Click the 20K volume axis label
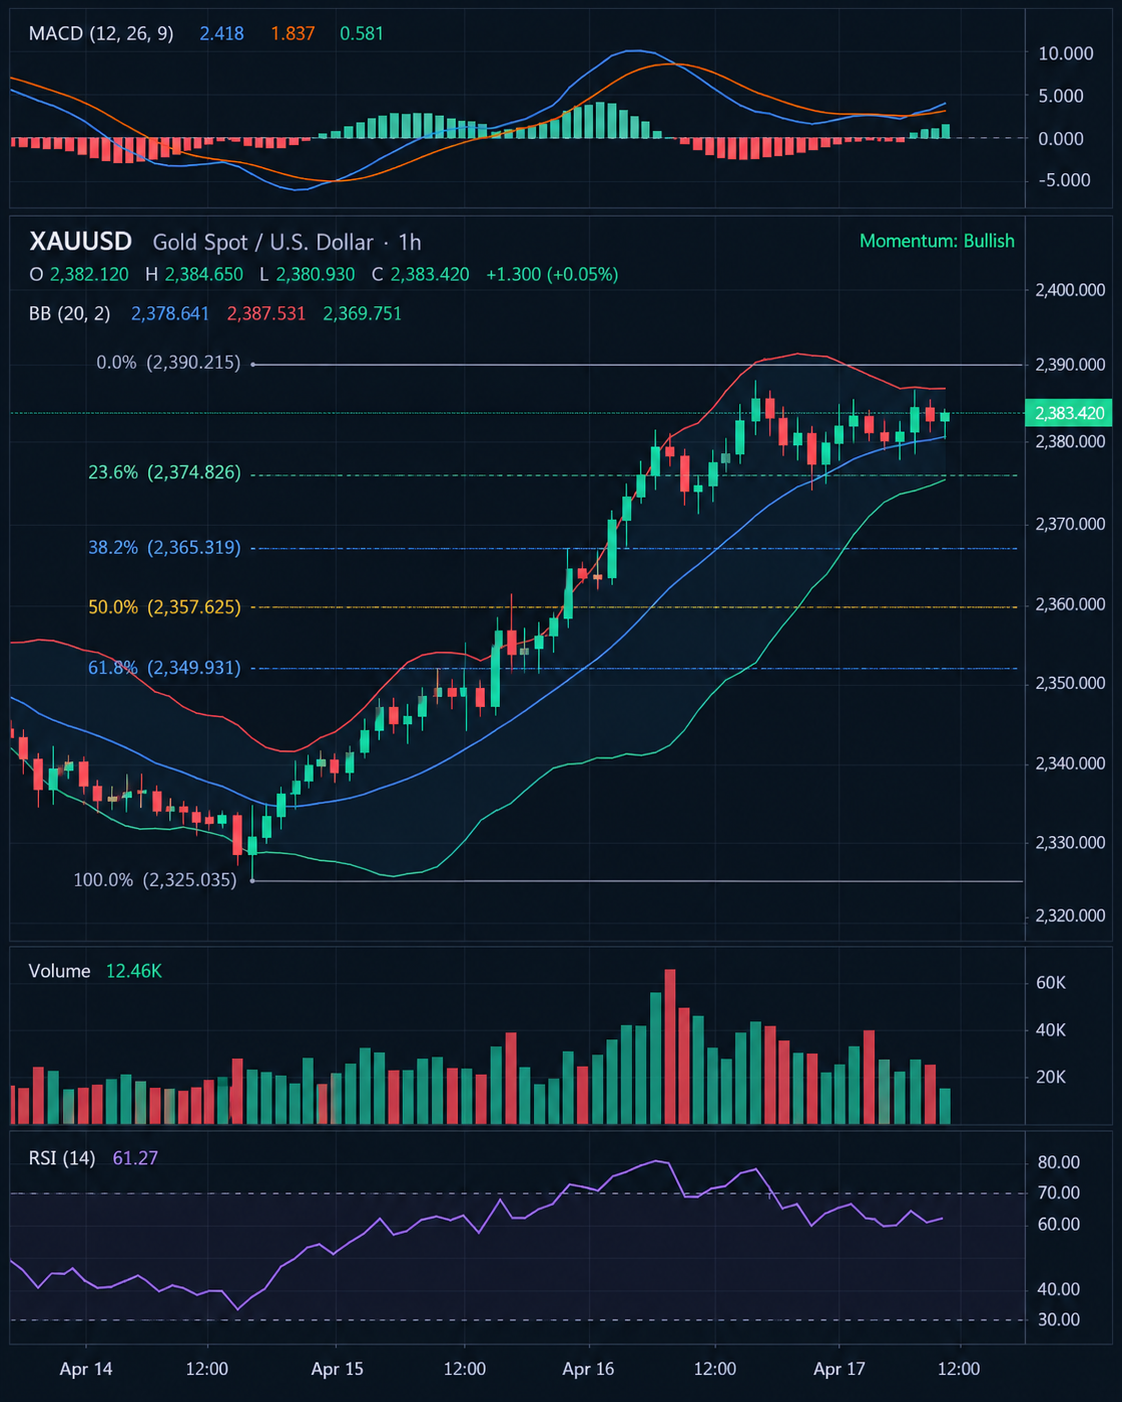This screenshot has height=1402, width=1122. click(x=1051, y=1077)
